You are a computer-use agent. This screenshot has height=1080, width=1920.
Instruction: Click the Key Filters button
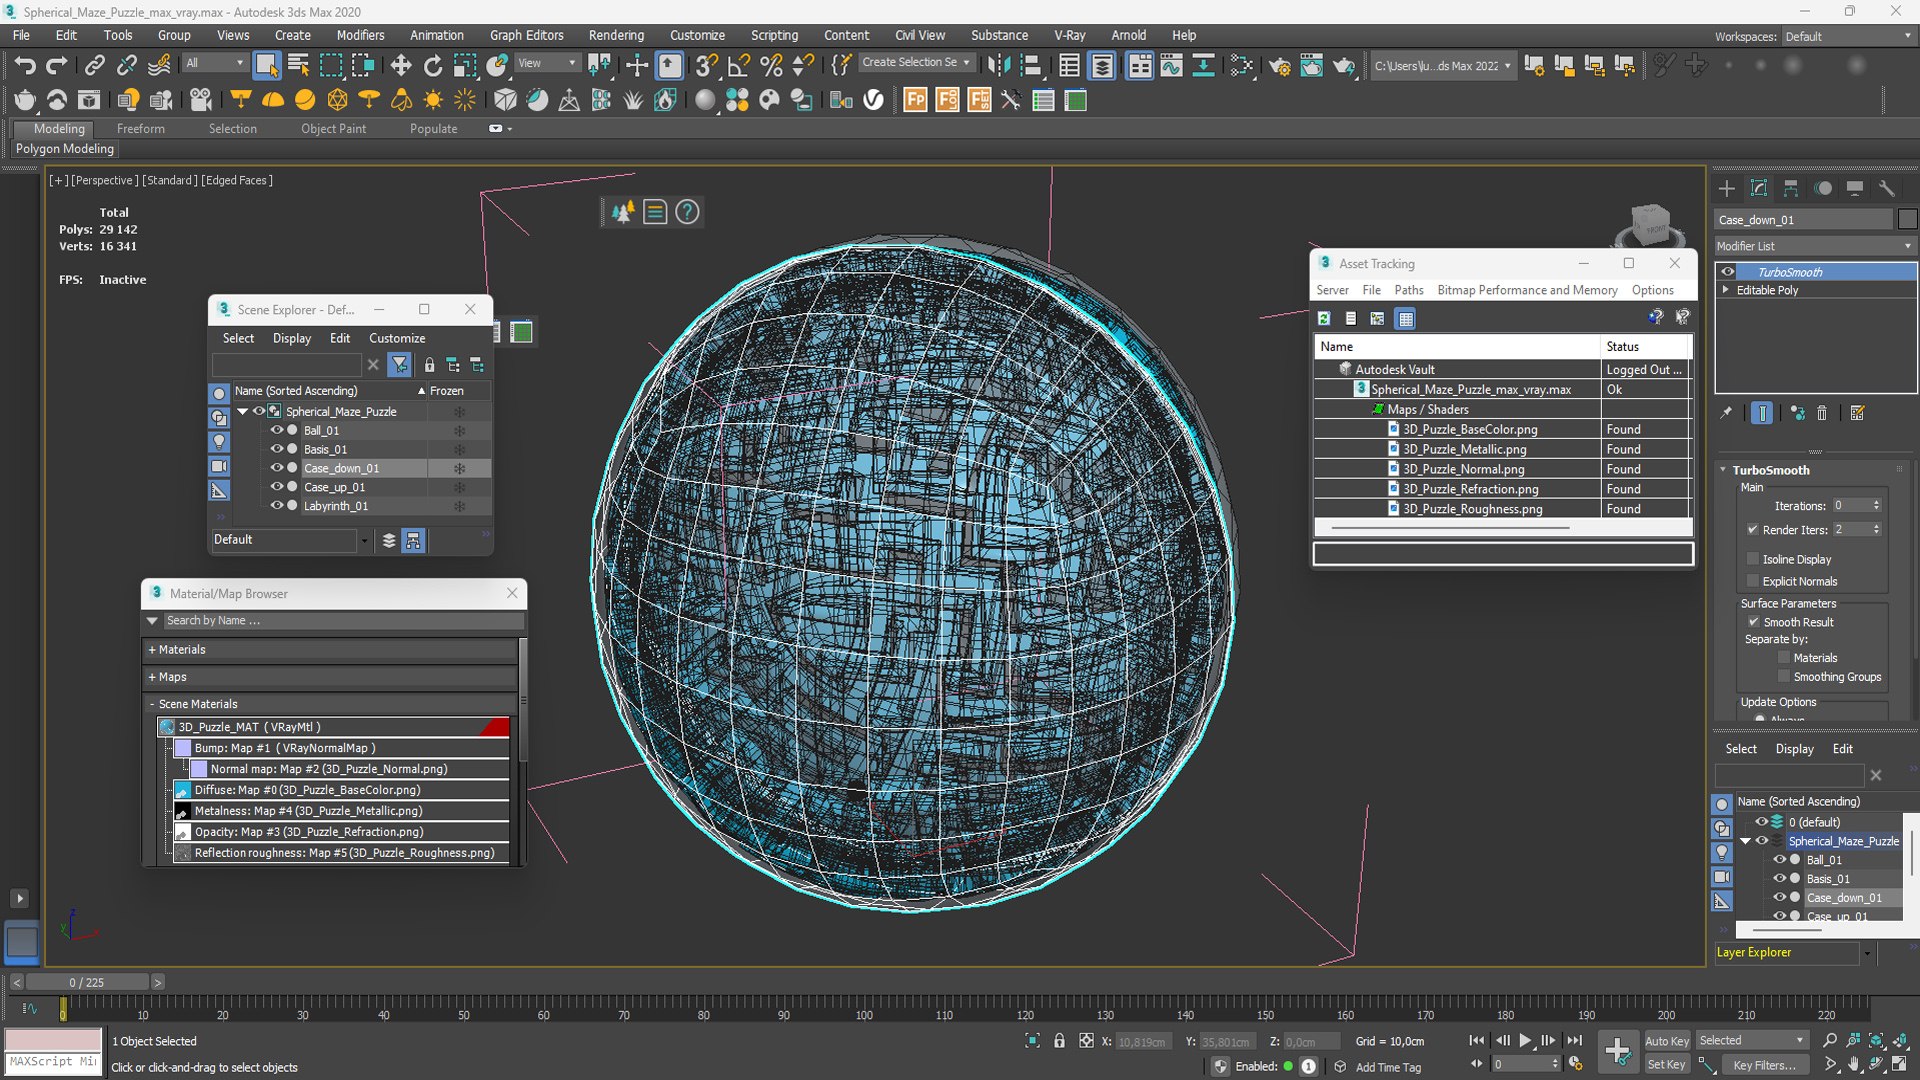[1764, 1065]
